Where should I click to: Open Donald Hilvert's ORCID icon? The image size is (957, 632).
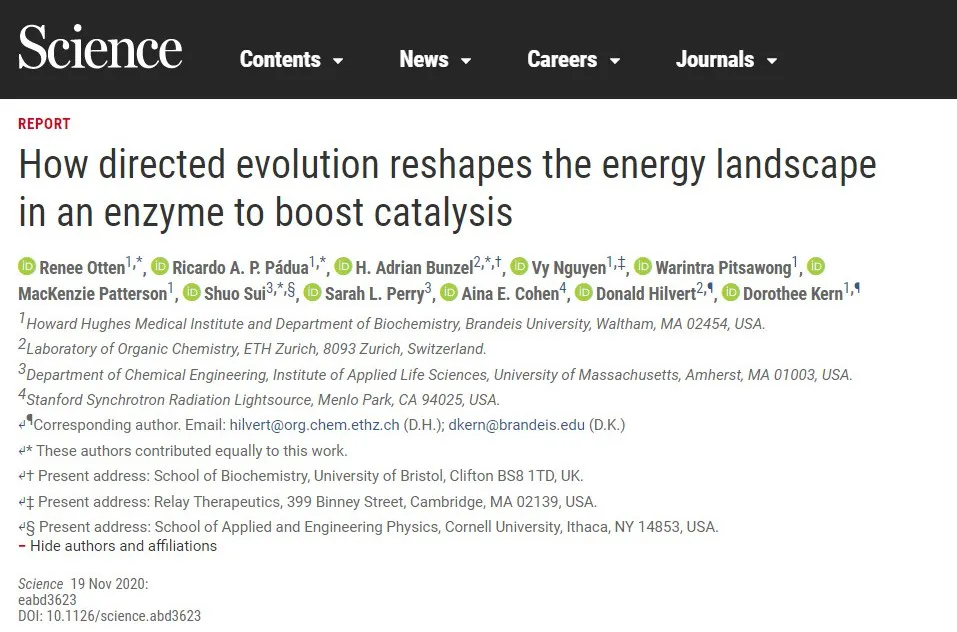pyautogui.click(x=584, y=292)
